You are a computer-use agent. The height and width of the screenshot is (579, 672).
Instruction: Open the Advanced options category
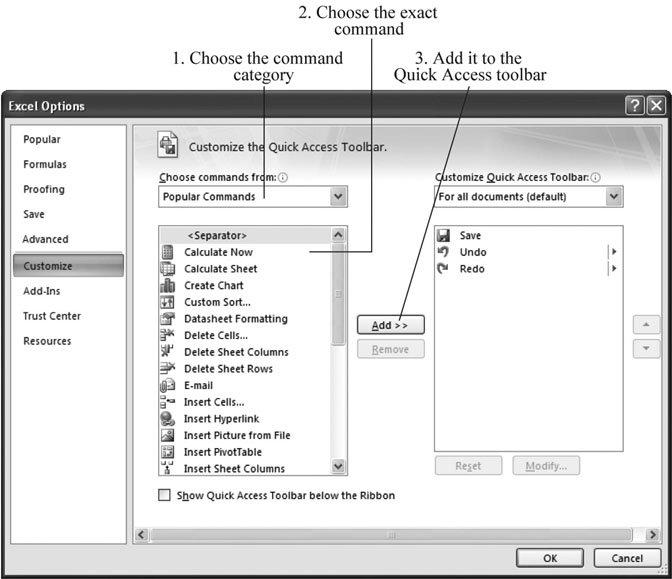tap(45, 239)
